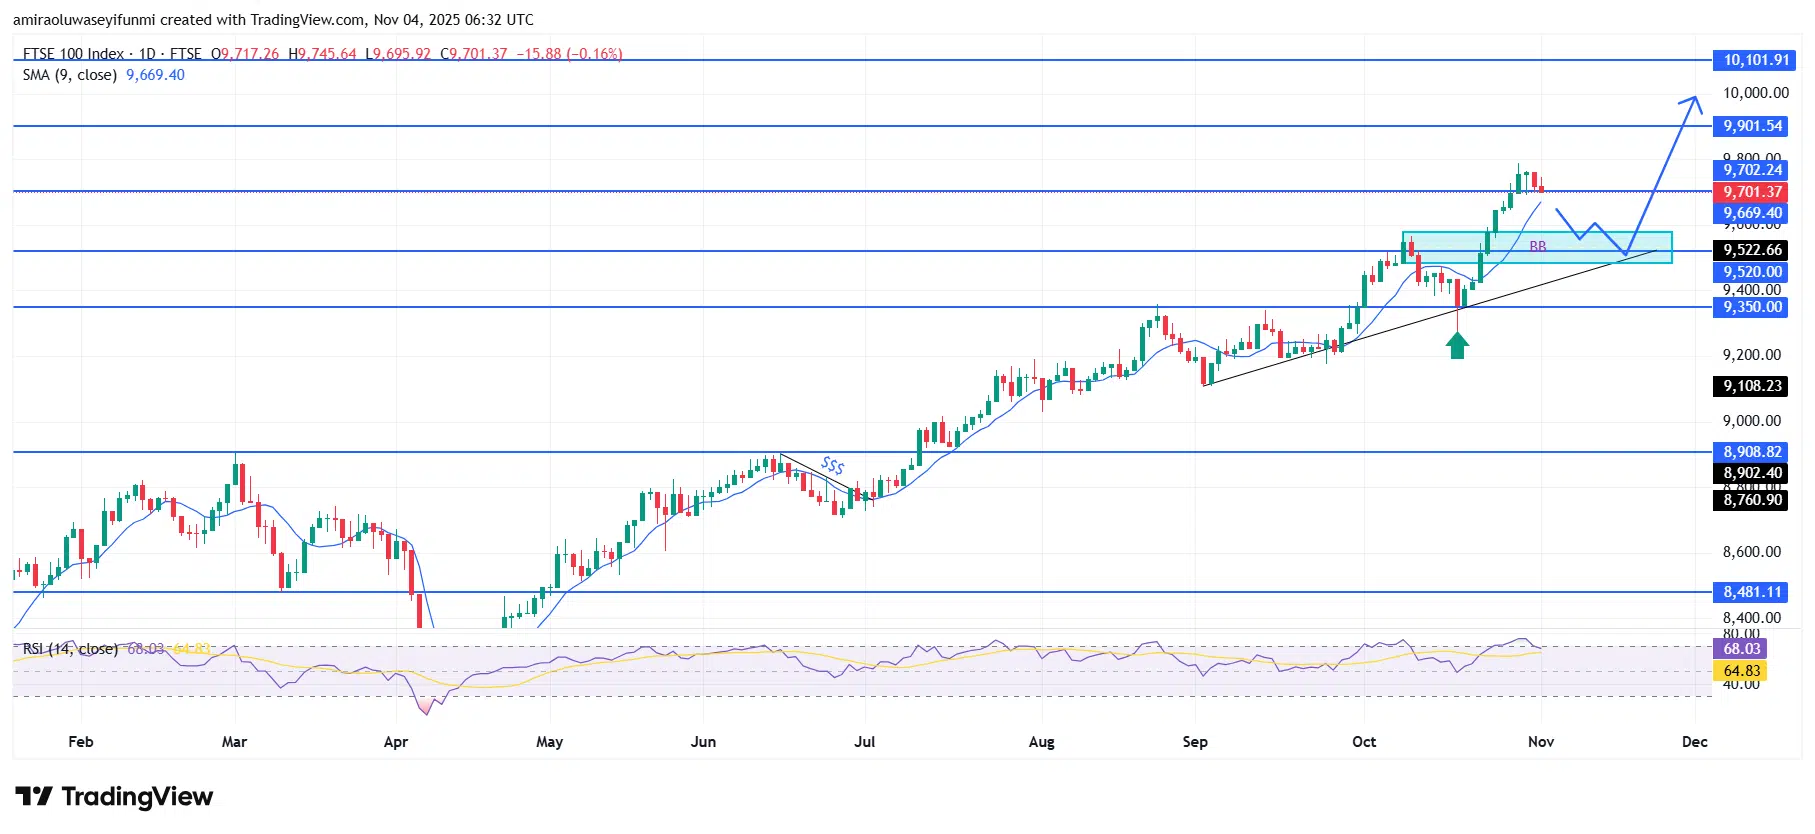Click the low price L9,695.92
This screenshot has width=1815, height=834.
(398, 54)
